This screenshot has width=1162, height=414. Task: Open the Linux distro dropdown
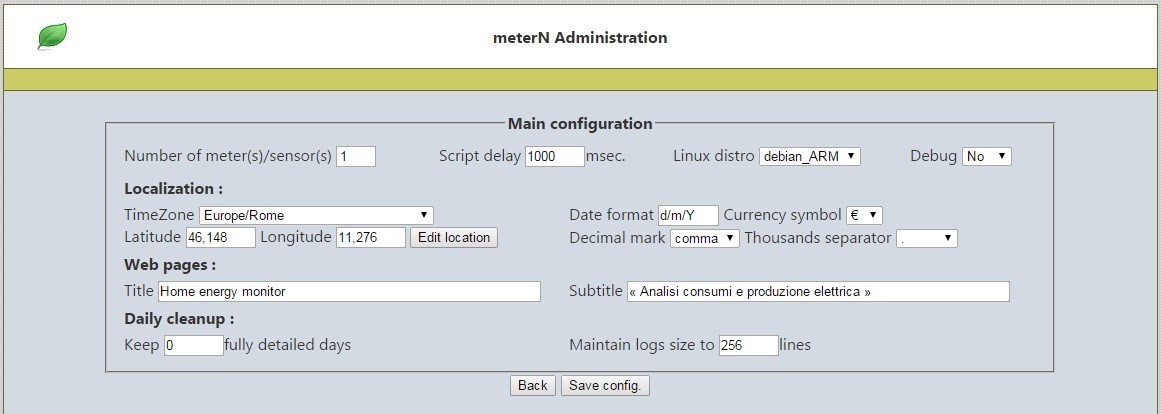(809, 156)
